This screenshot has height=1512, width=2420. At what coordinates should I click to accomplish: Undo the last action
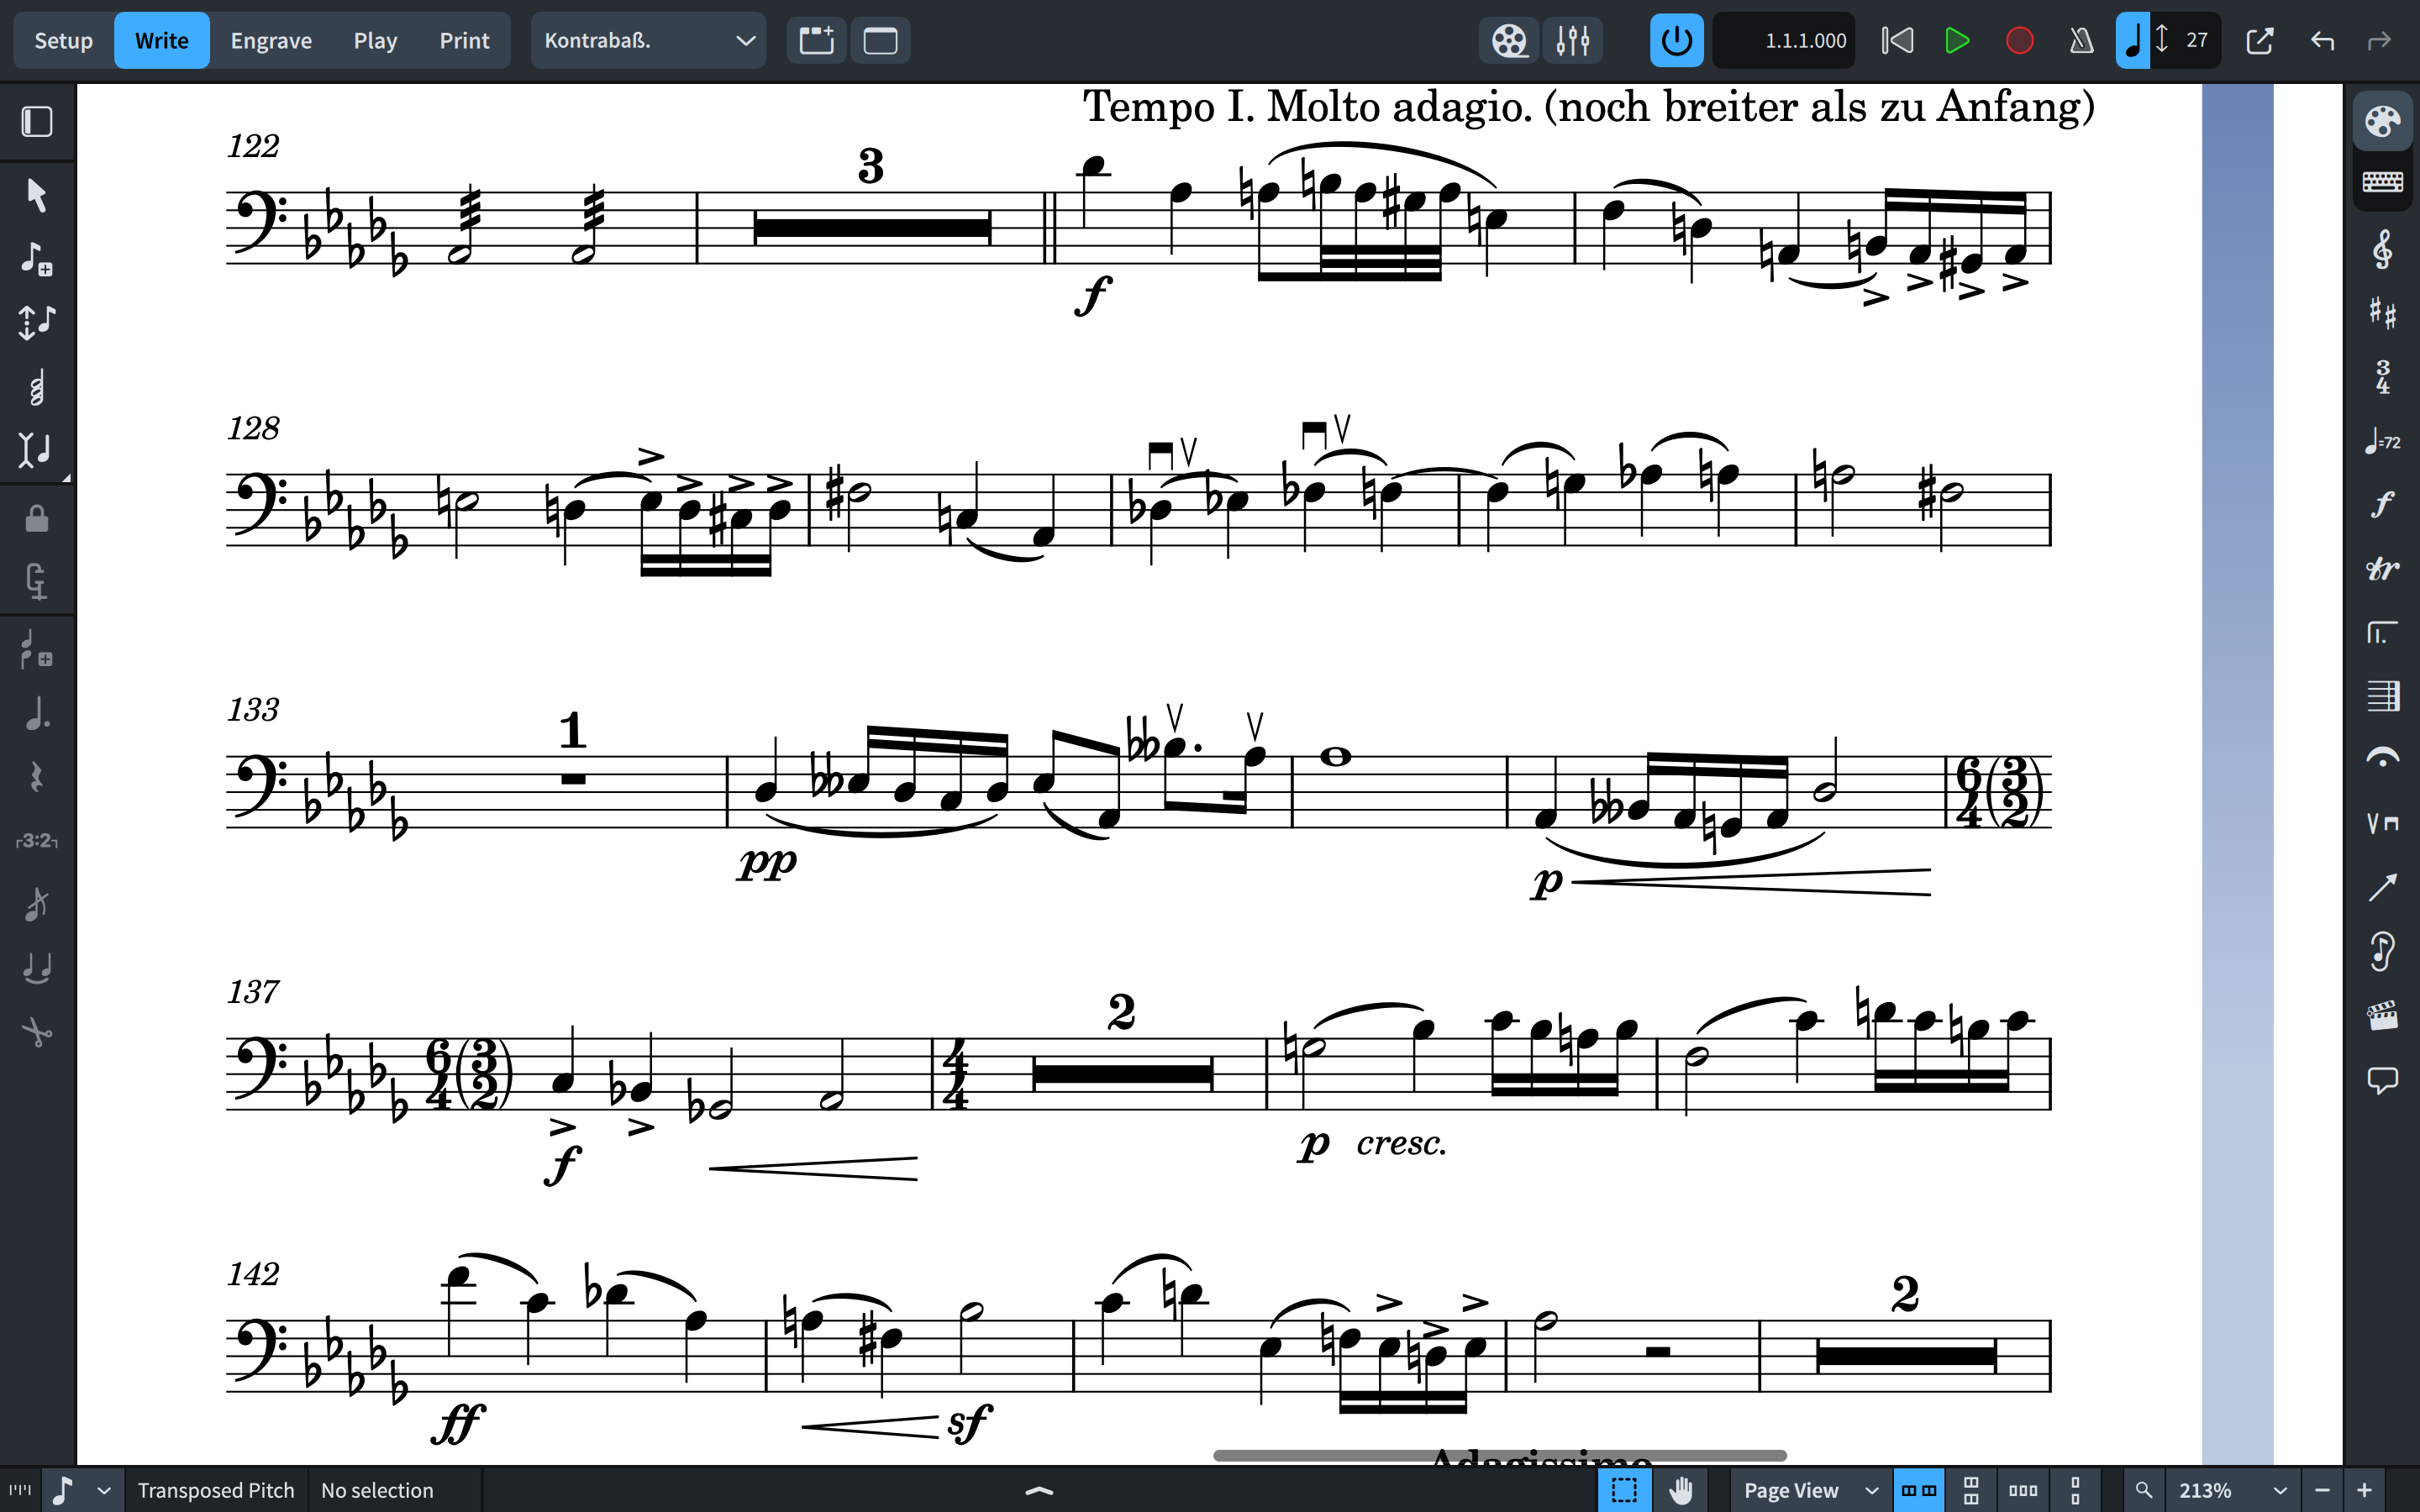[2322, 41]
